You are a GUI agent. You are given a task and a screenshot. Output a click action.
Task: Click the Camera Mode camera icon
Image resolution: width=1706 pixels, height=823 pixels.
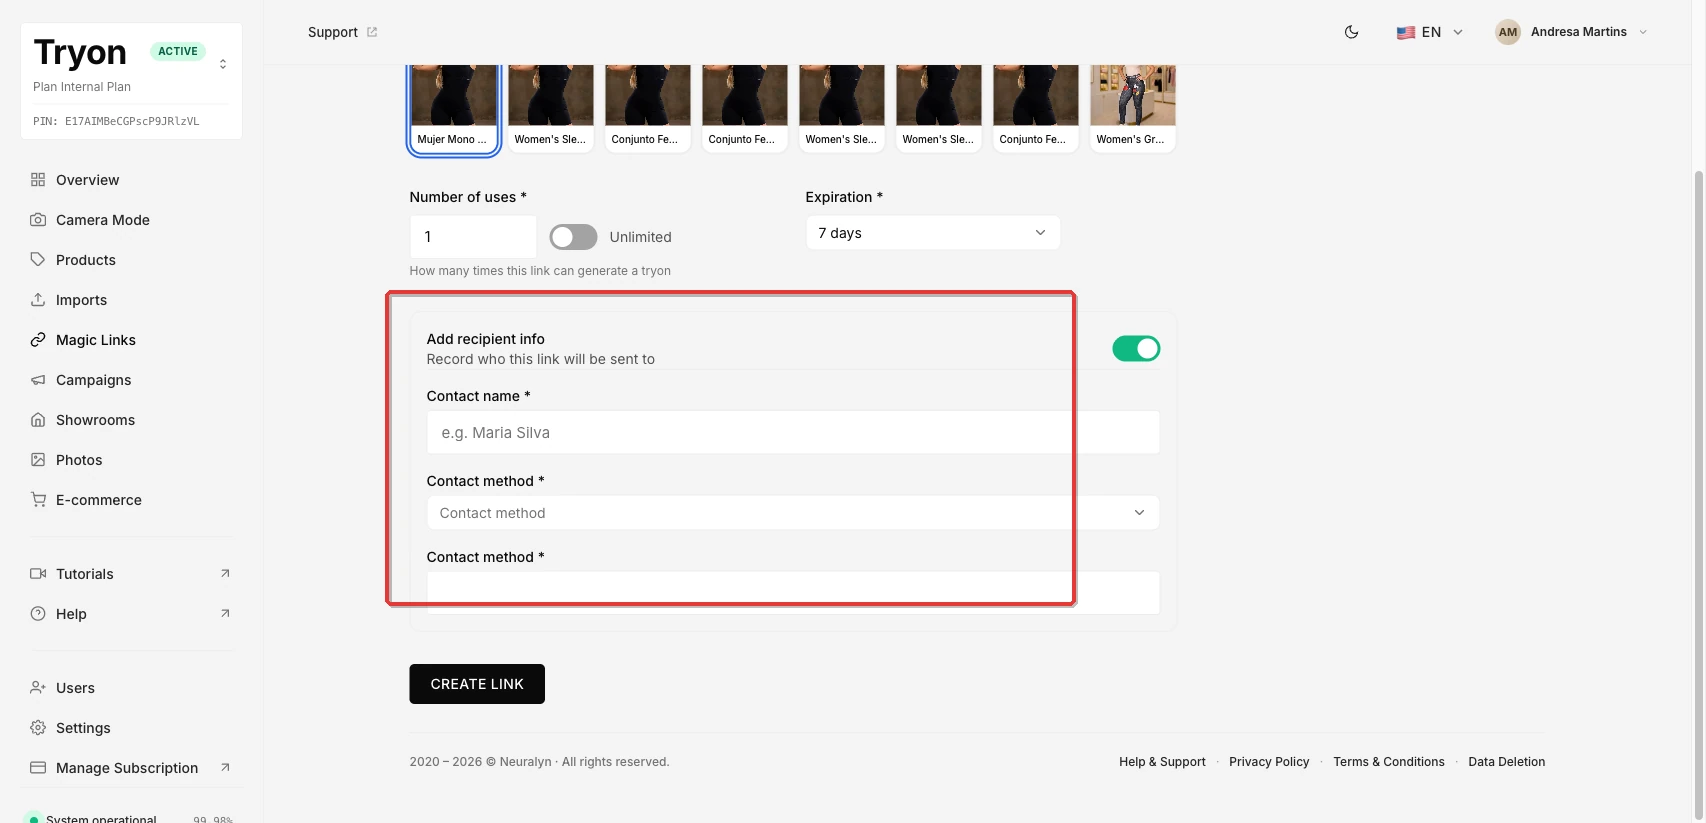[38, 220]
